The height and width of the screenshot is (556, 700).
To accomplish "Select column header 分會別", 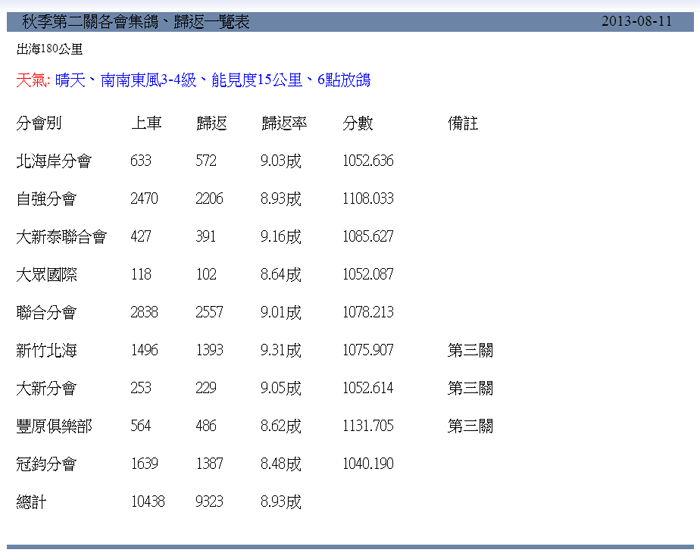I will tap(39, 123).
